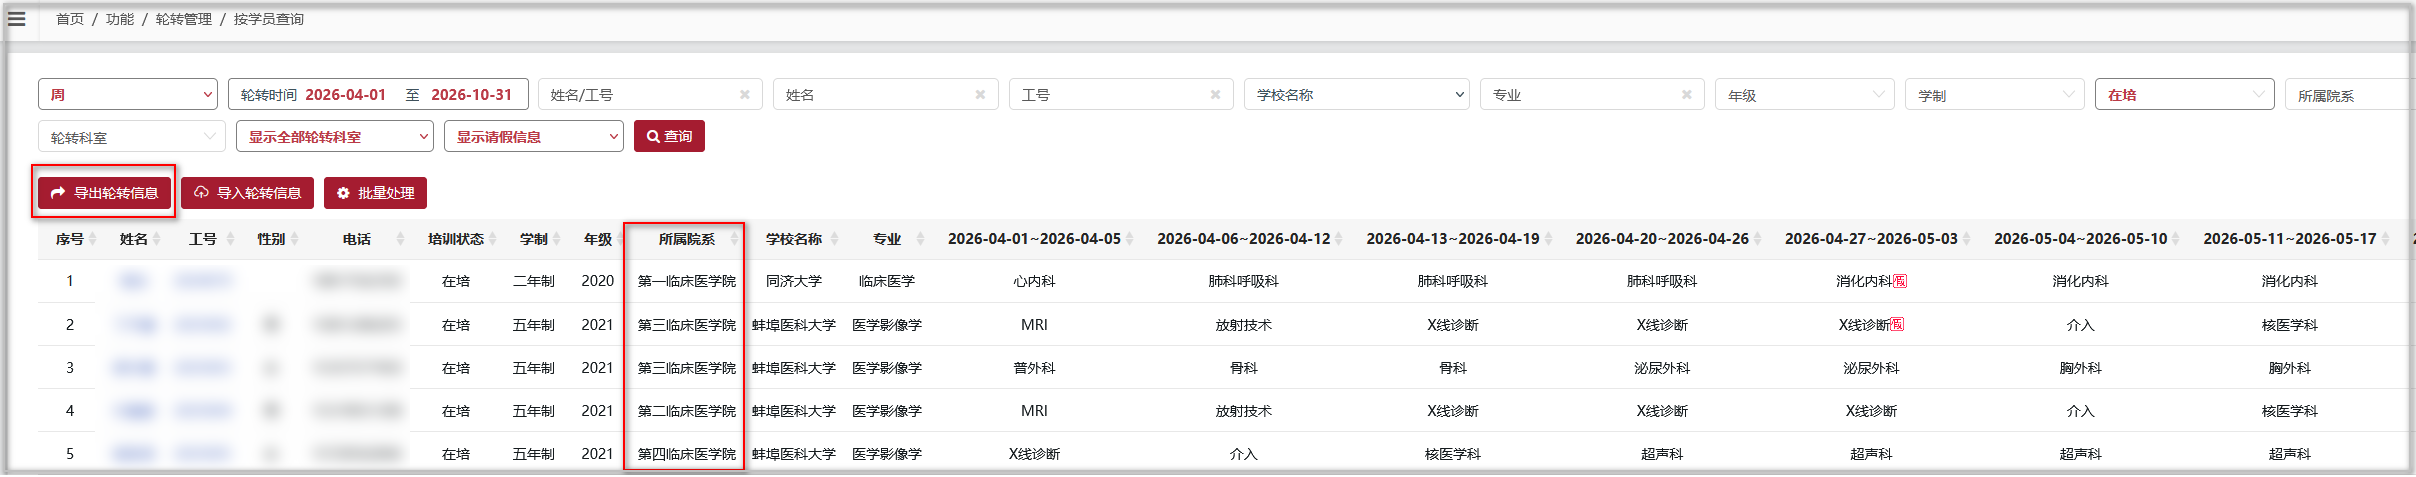Click 导入轮转信息 button
This screenshot has width=2416, height=477.
[247, 193]
